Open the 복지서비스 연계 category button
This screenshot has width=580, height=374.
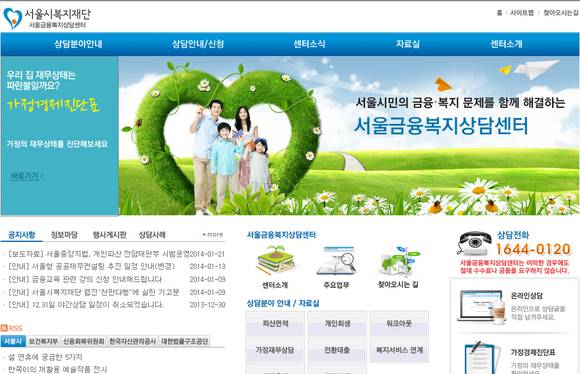tap(399, 350)
